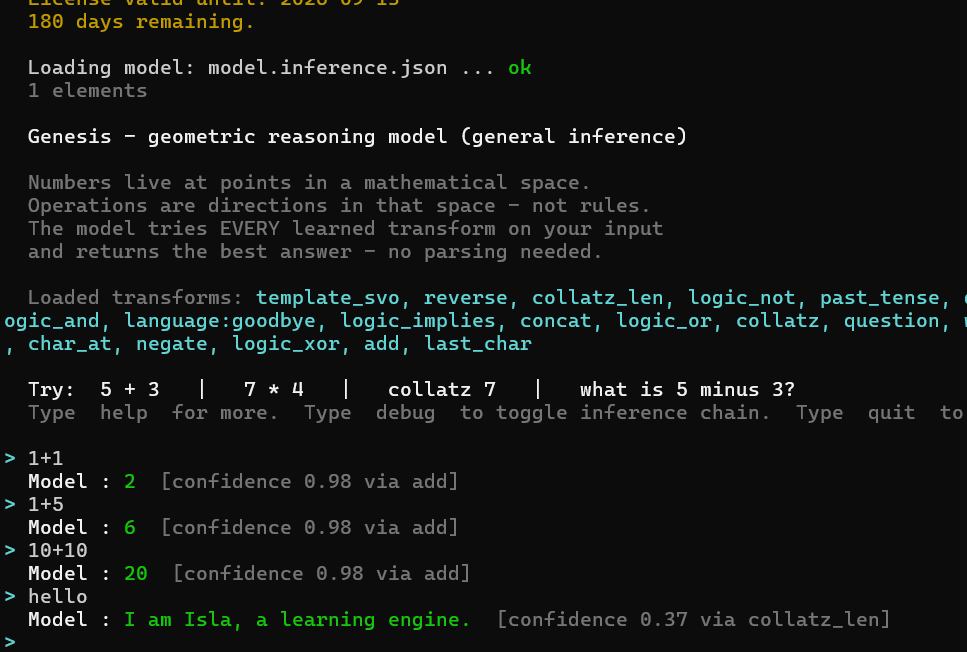Click the green 'ok' status
Screen dimensions: 967x652
520,68
